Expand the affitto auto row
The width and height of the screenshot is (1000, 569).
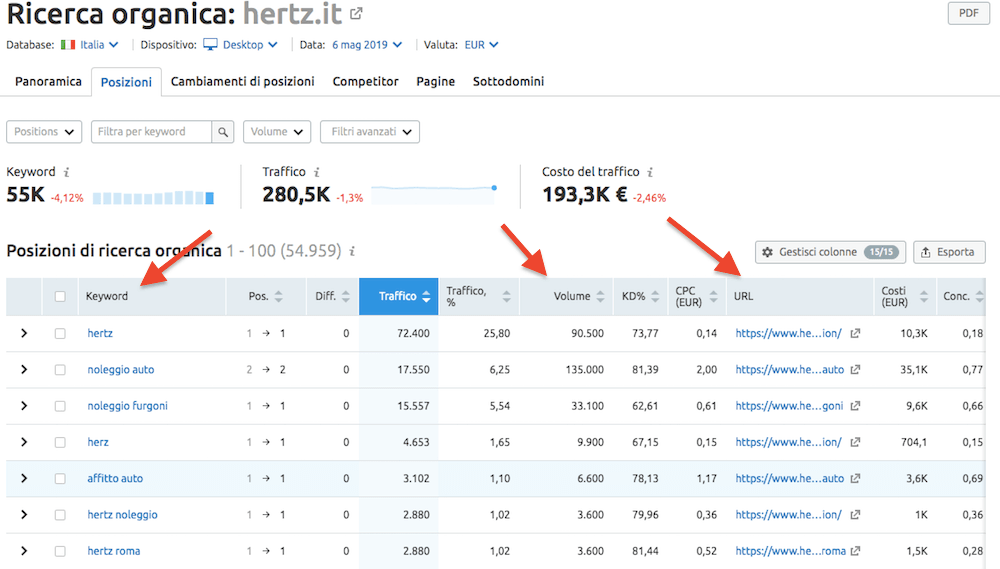click(24, 478)
